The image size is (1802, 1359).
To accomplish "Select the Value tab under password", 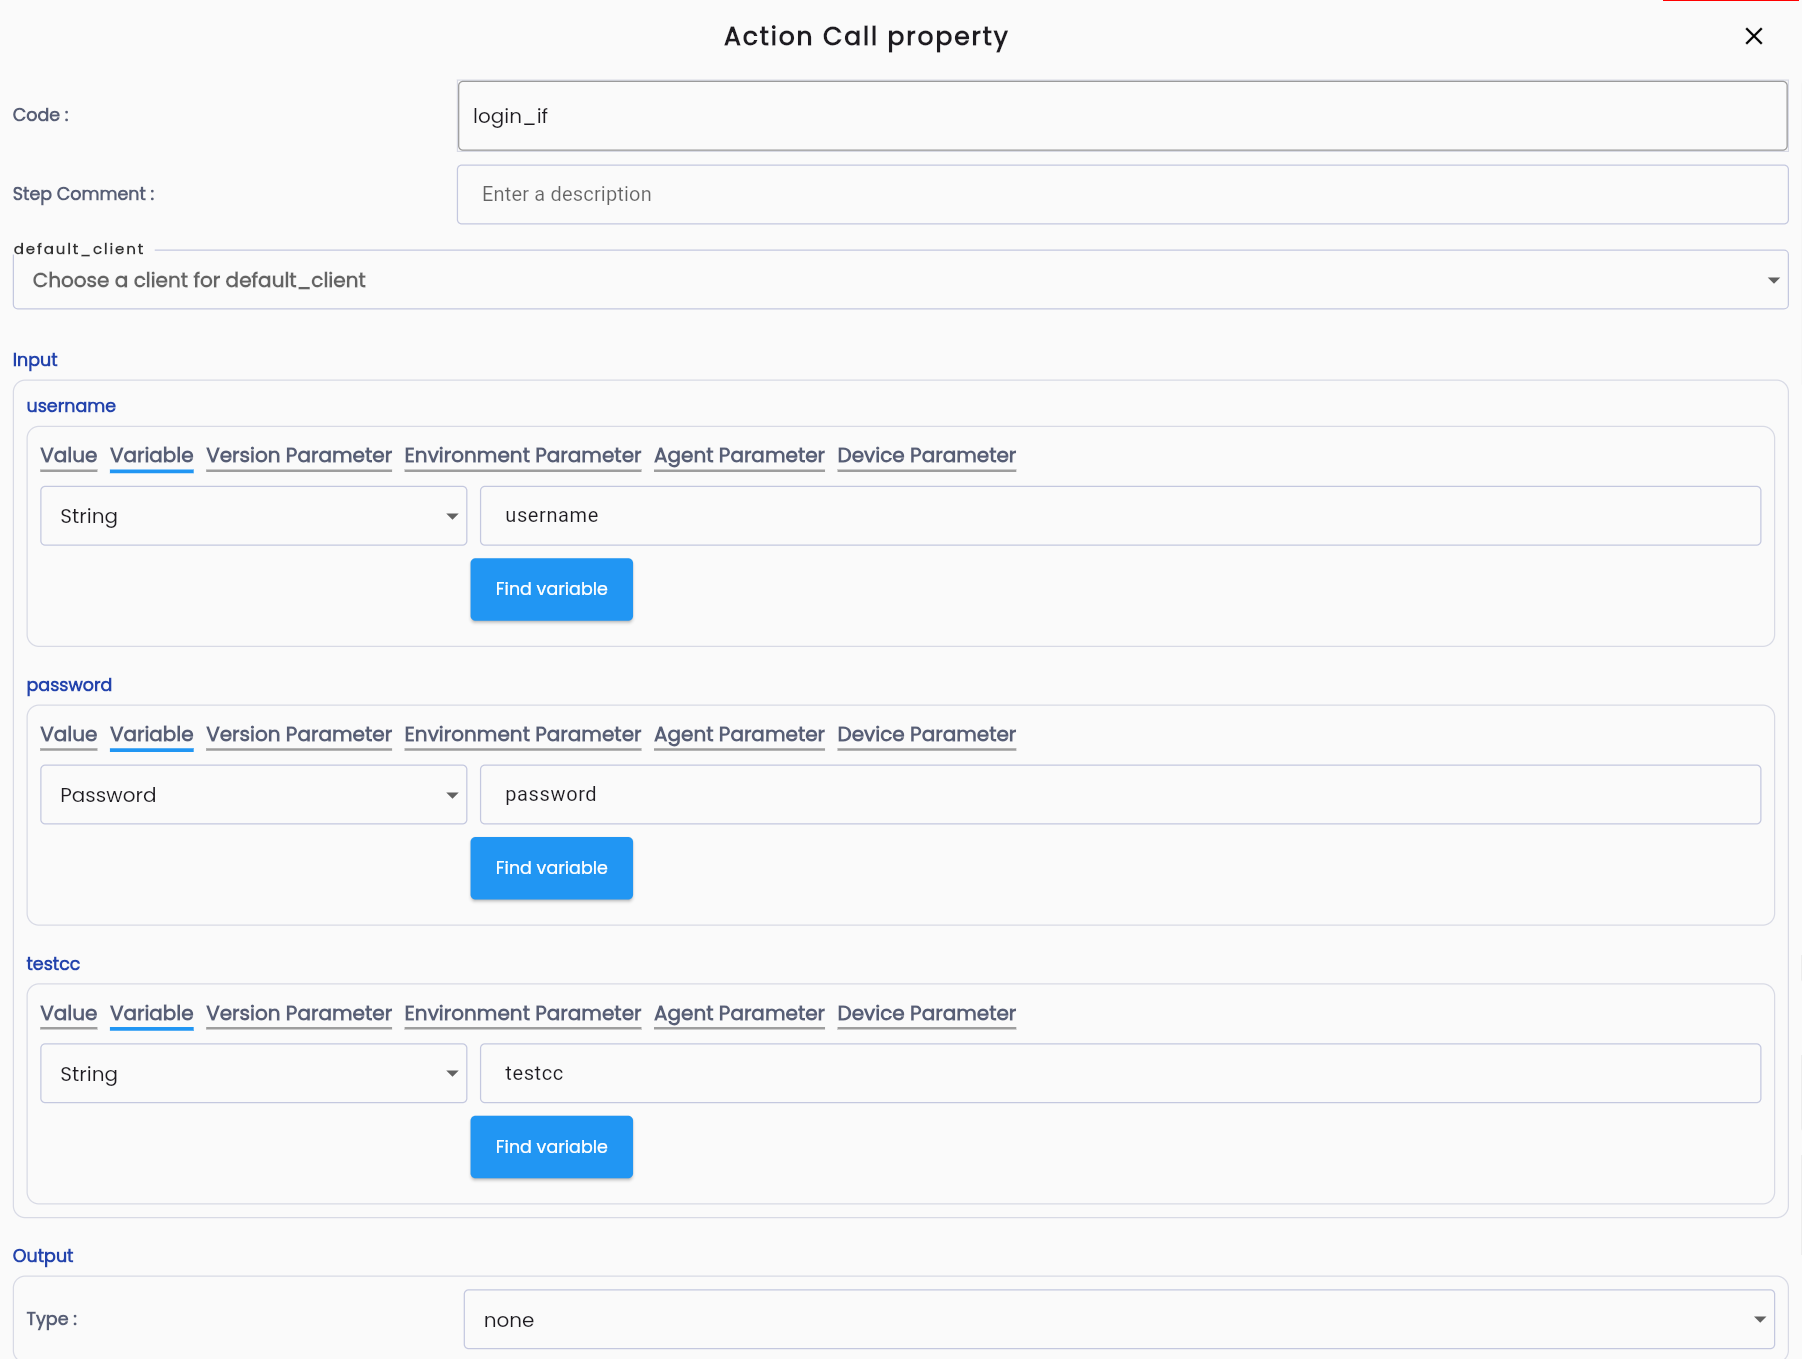I will [69, 735].
